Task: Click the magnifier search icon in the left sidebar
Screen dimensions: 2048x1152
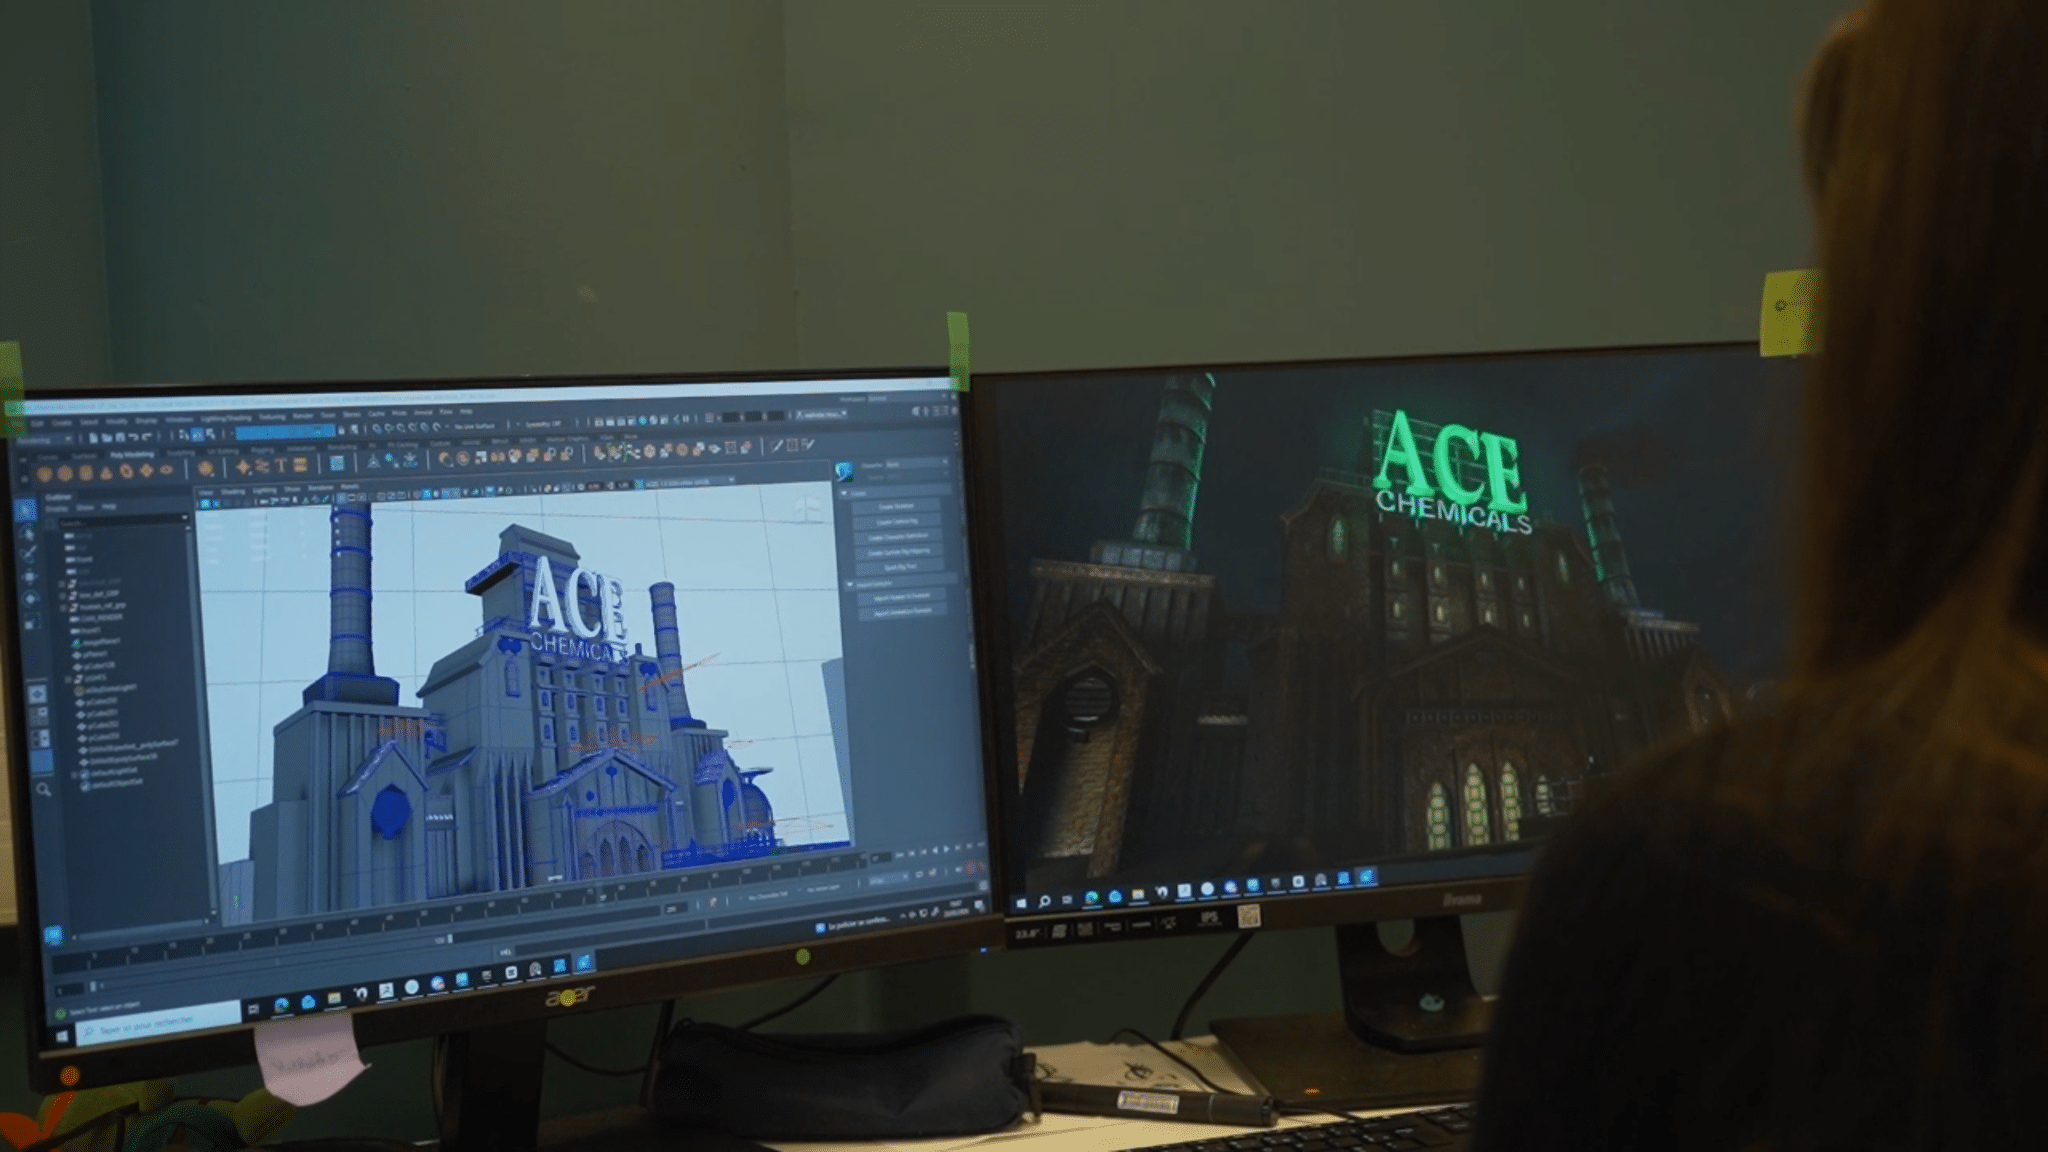Action: (44, 790)
